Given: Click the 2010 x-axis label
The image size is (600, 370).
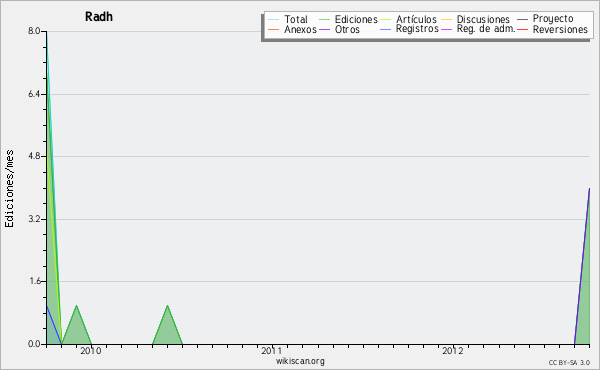Looking at the screenshot, I should coord(91,351).
